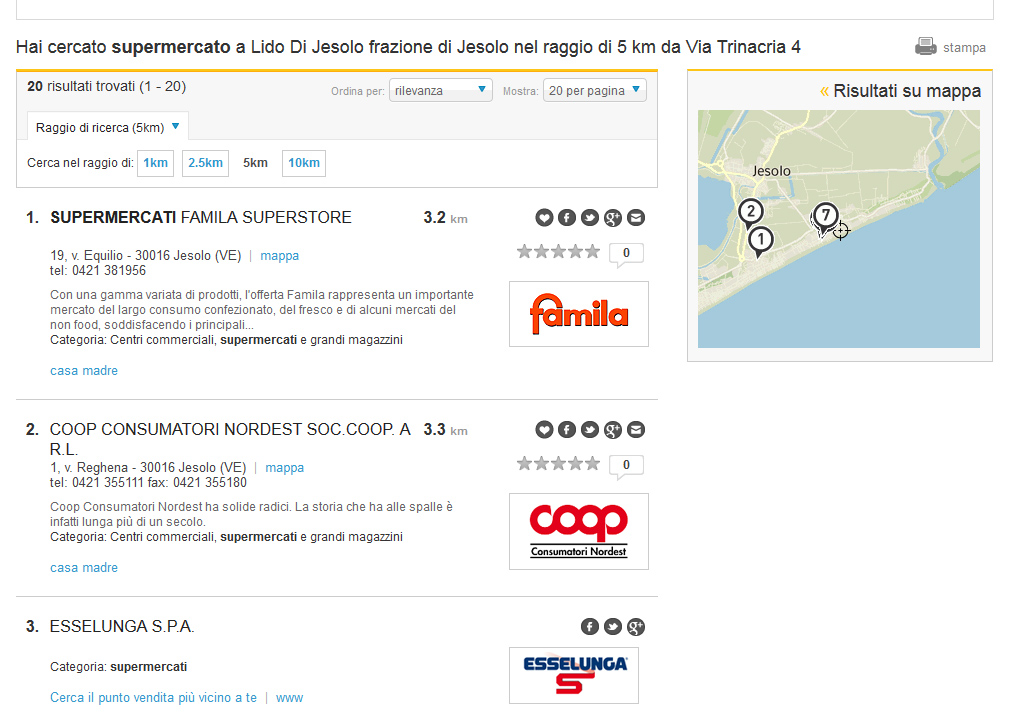
Task: Click the 3.2 km distance for Famila
Action: click(446, 218)
